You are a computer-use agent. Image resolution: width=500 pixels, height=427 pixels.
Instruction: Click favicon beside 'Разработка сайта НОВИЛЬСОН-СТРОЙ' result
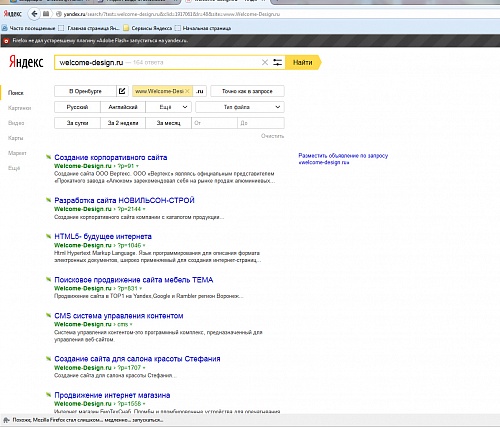pyautogui.click(x=49, y=200)
